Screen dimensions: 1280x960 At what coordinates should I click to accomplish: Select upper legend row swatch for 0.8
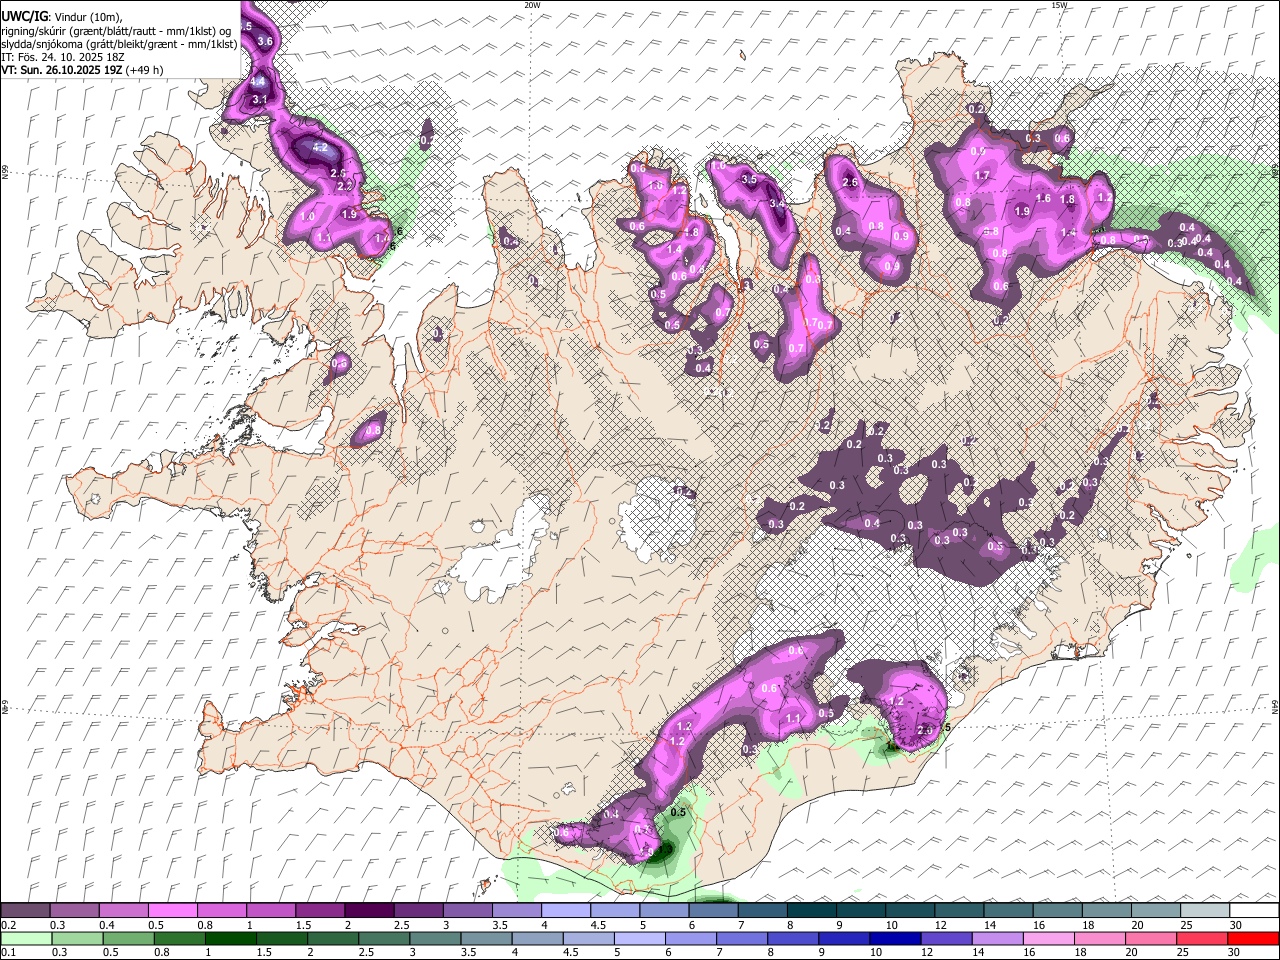pyautogui.click(x=222, y=910)
